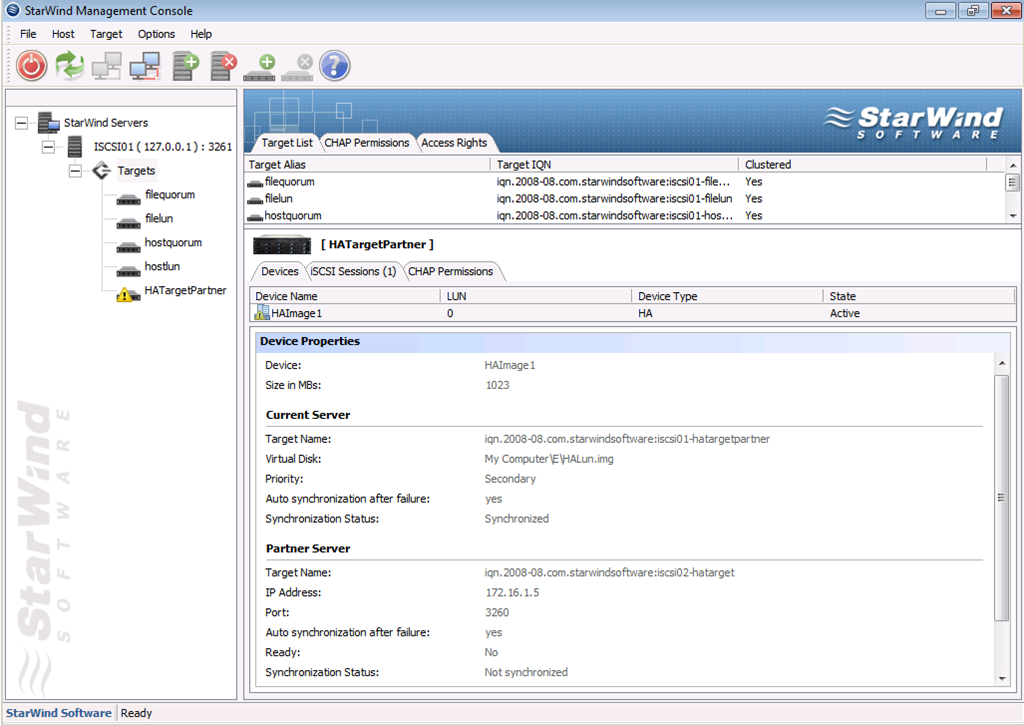Select the hostquorum row in target list
This screenshot has width=1024, height=726.
(x=624, y=215)
